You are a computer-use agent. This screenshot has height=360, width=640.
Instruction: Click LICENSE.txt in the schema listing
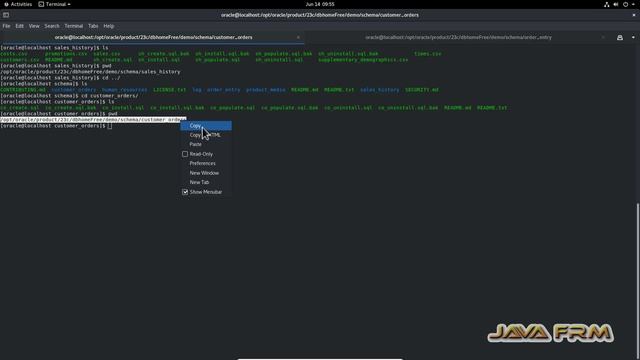point(169,90)
